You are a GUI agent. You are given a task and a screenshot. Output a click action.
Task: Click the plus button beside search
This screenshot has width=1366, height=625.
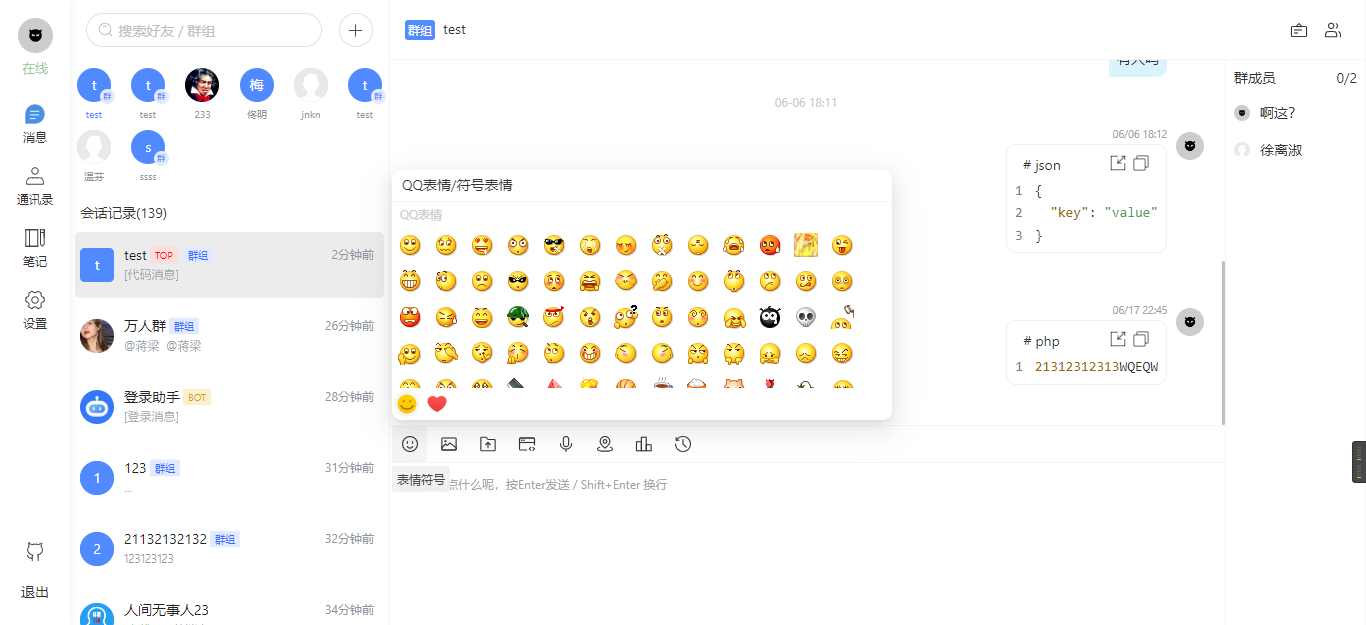(356, 30)
